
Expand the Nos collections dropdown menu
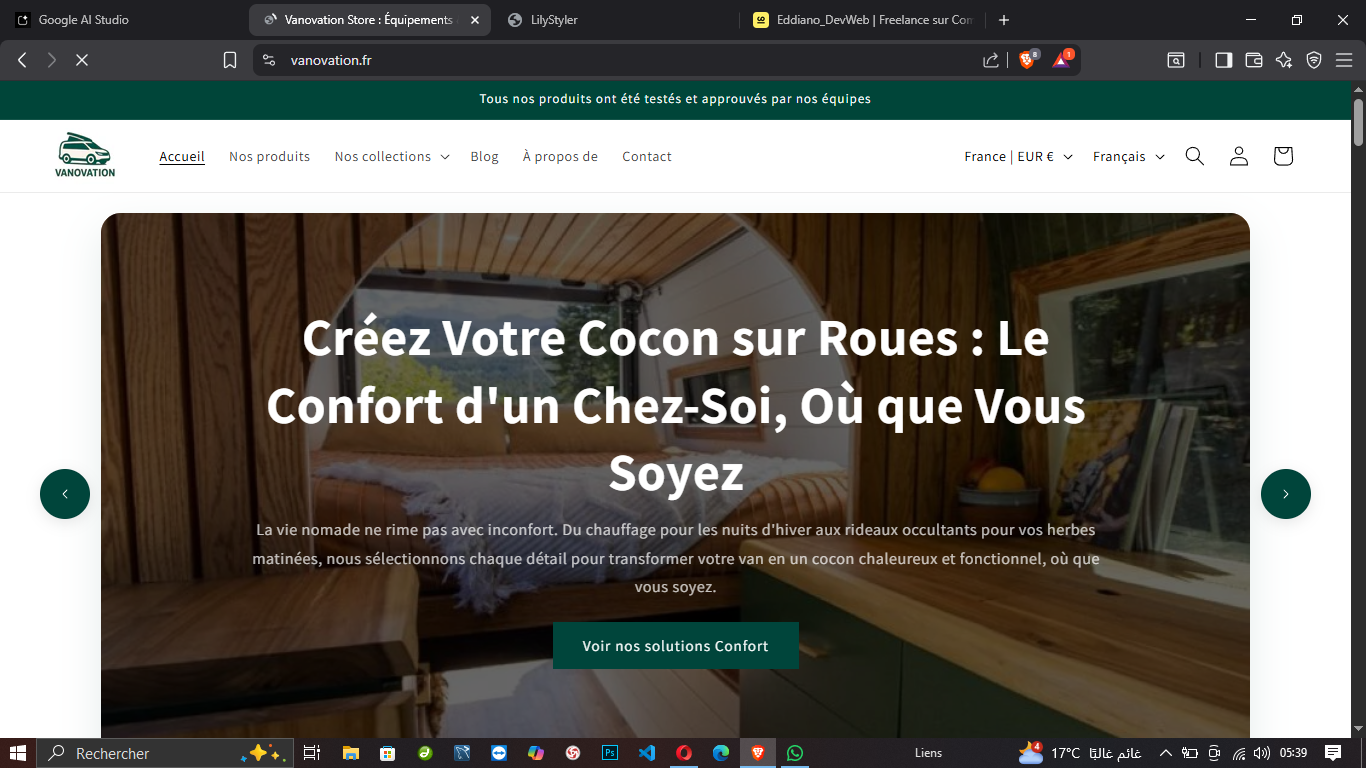click(x=392, y=156)
